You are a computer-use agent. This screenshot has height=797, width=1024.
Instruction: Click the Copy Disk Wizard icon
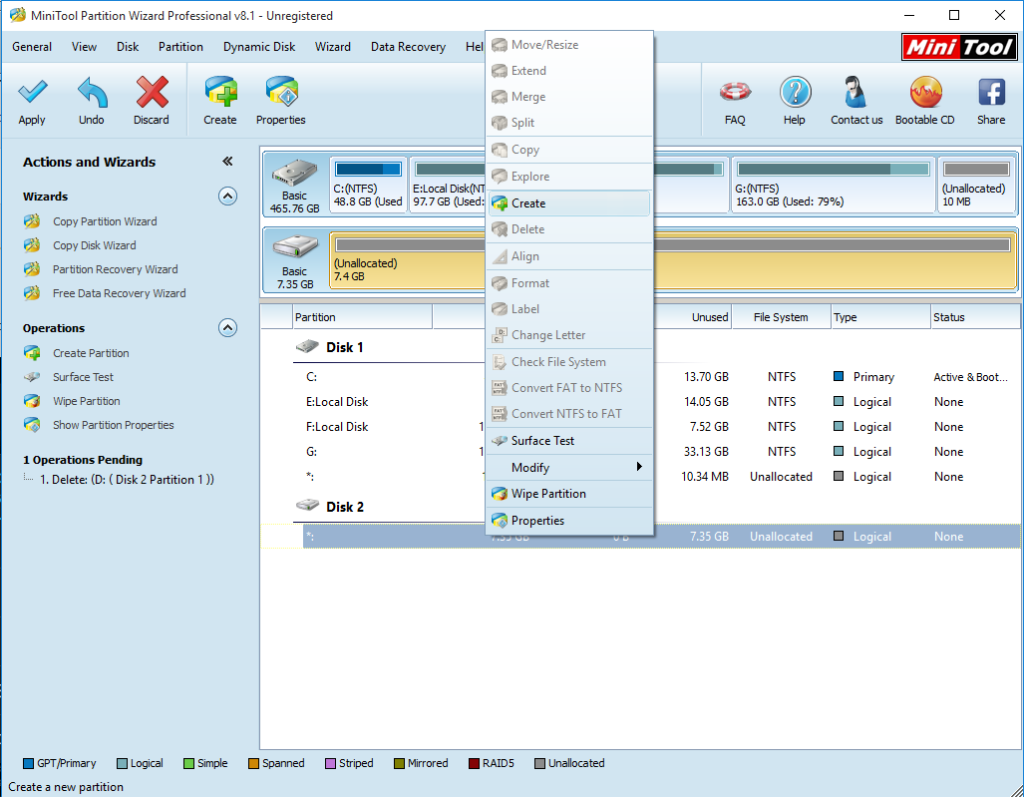32,245
